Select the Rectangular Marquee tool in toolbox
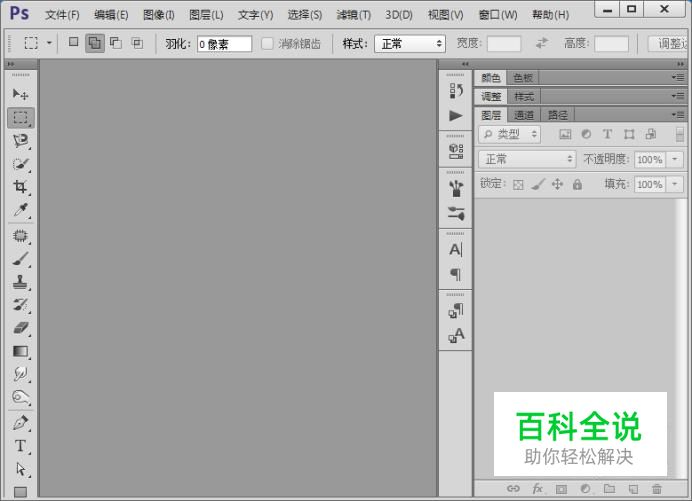This screenshot has height=501, width=692. point(20,118)
